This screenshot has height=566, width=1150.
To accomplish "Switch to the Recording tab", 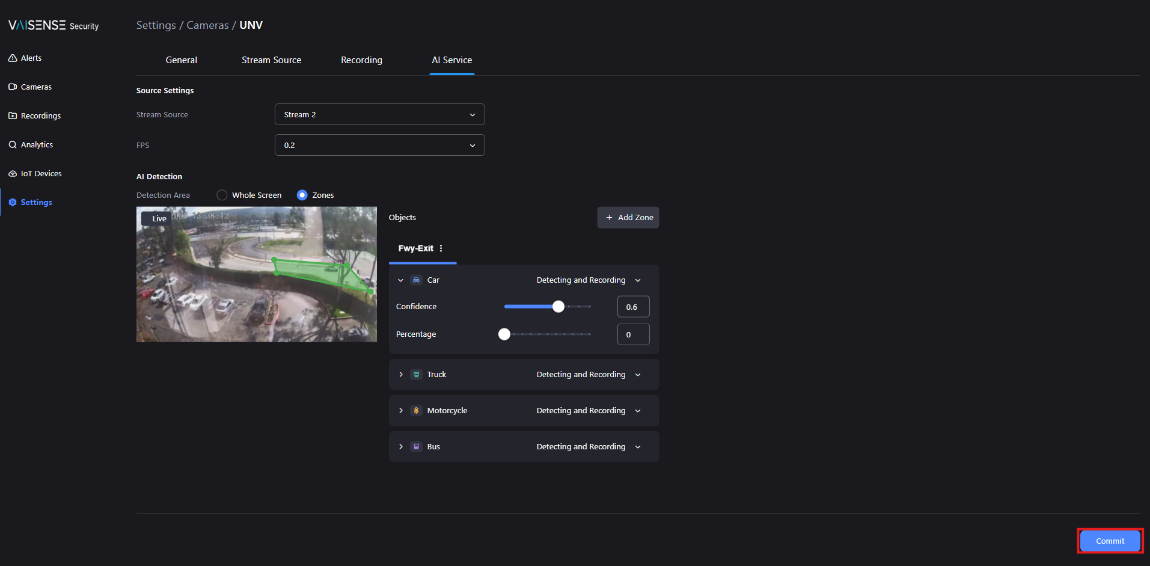I will coord(362,60).
